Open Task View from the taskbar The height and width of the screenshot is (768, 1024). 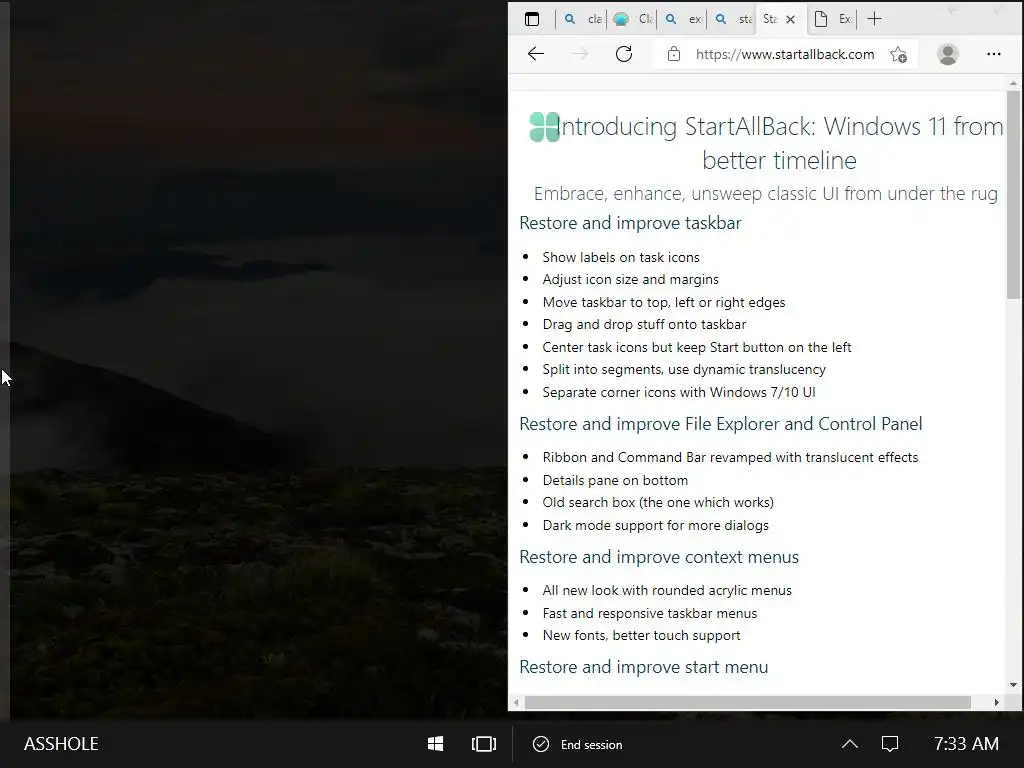(484, 744)
